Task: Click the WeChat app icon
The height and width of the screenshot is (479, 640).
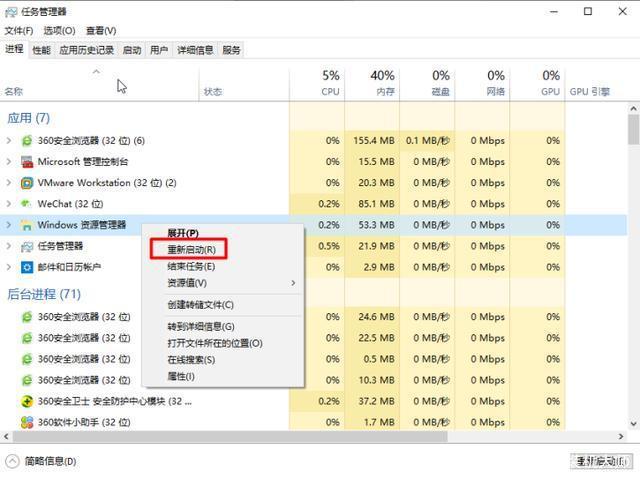Action: [x=27, y=204]
